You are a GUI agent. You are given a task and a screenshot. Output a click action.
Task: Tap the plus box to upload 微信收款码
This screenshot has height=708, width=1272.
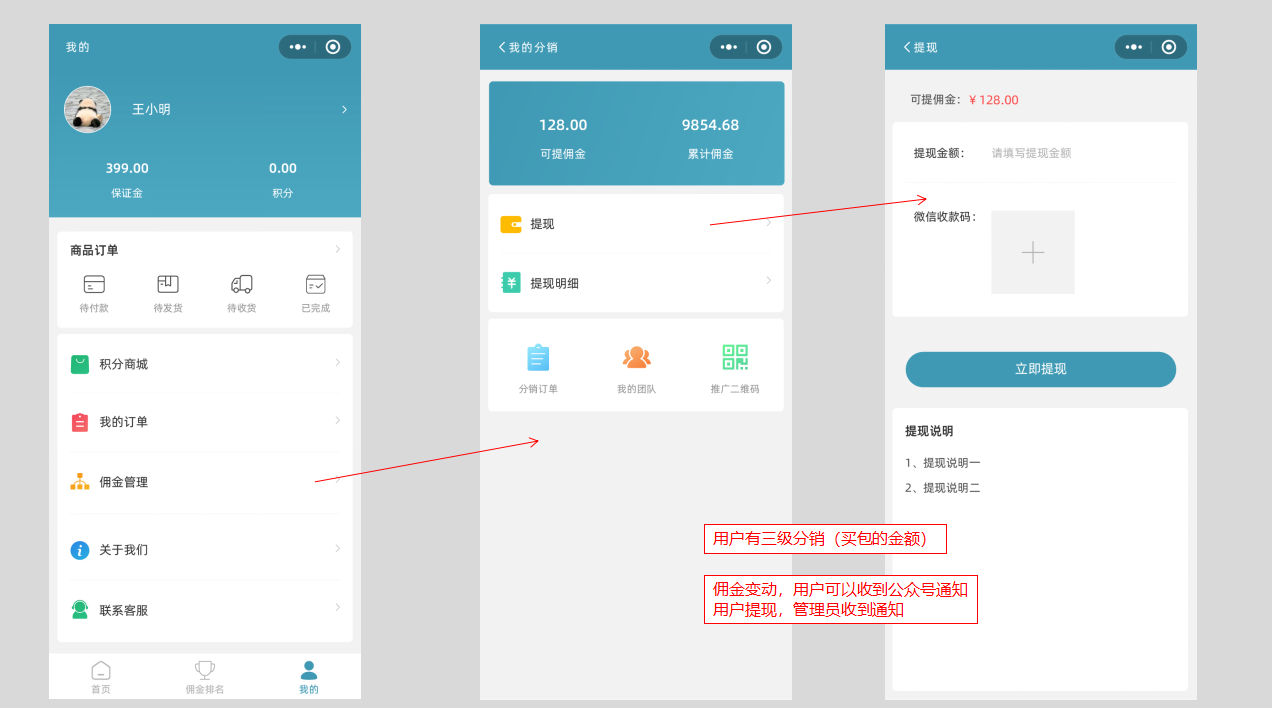click(1032, 252)
